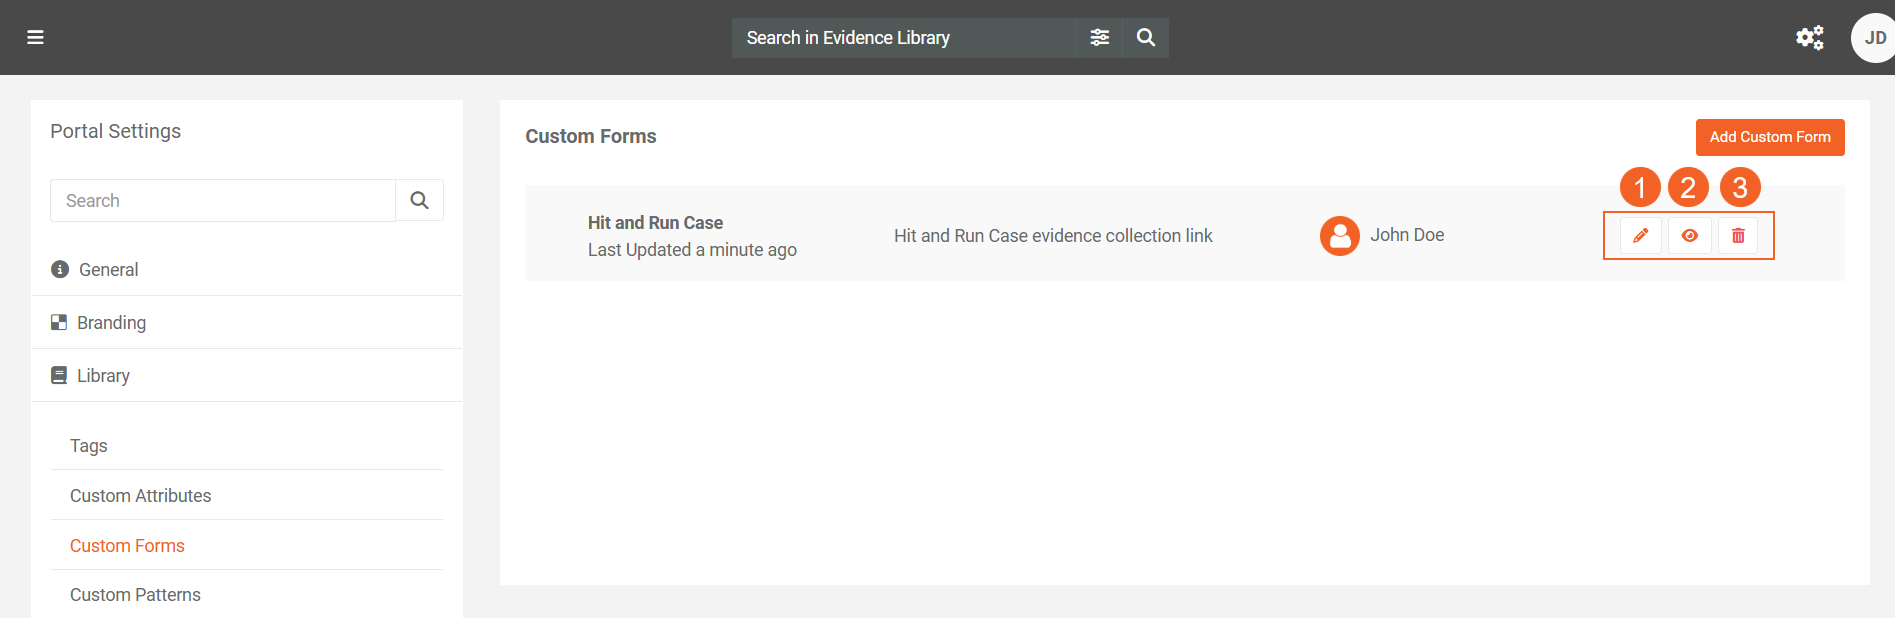
Task: Open advanced search filter options
Action: [1099, 38]
